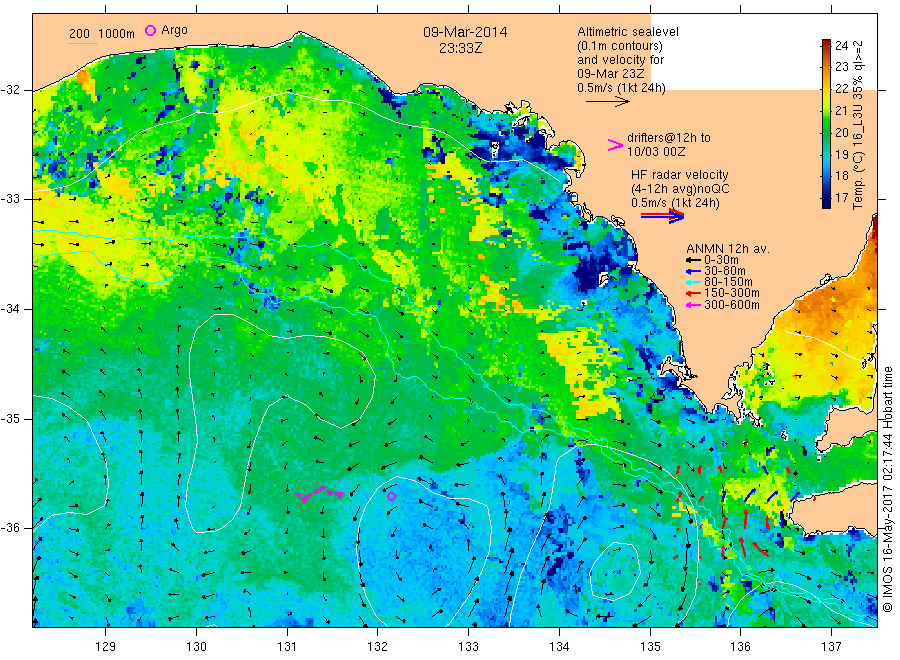Screen dimensions: 900x660
Task: Click the '09-Mar-2014' date label
Action: pyautogui.click(x=465, y=32)
